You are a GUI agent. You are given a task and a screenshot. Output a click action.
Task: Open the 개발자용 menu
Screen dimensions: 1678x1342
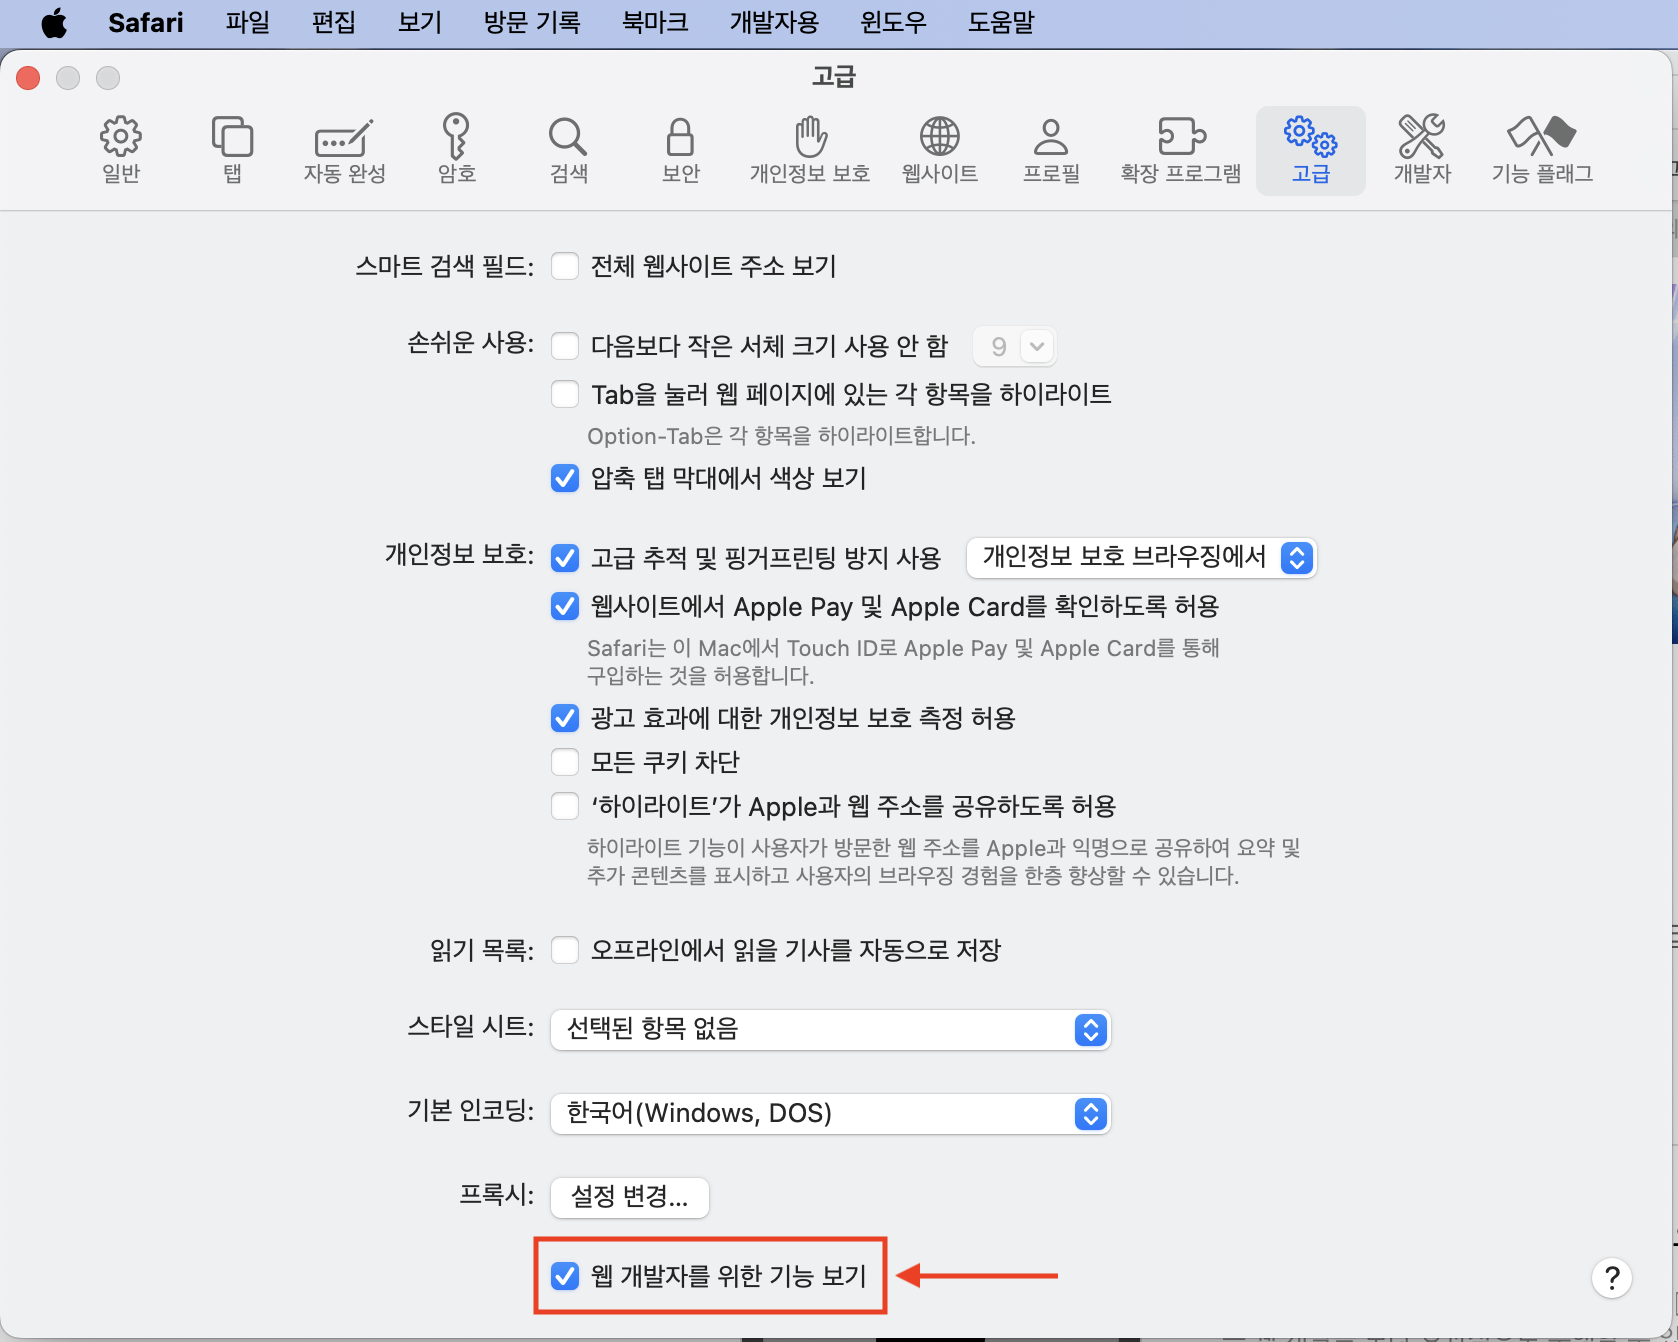point(774,23)
